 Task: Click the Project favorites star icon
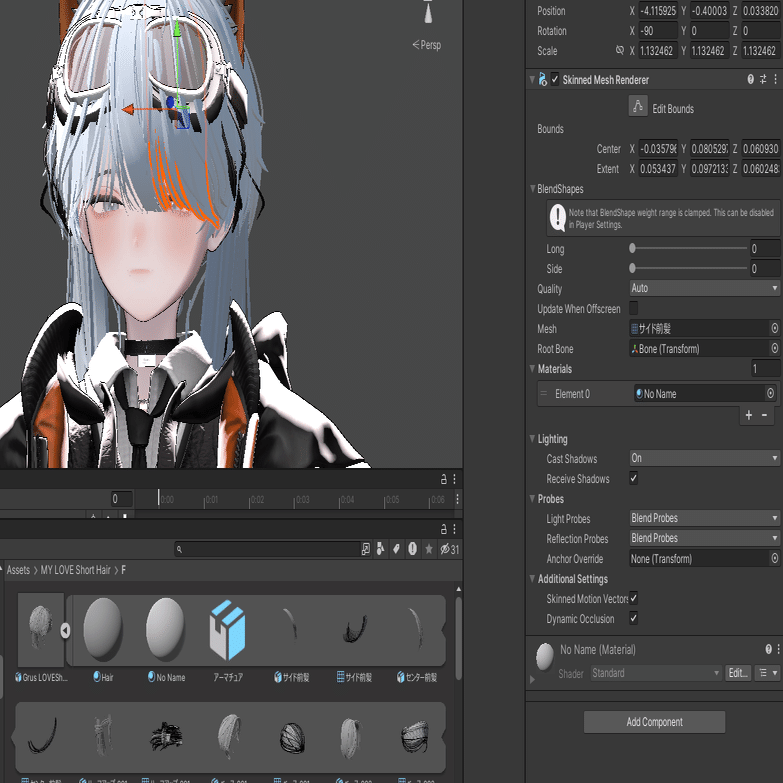[x=428, y=549]
